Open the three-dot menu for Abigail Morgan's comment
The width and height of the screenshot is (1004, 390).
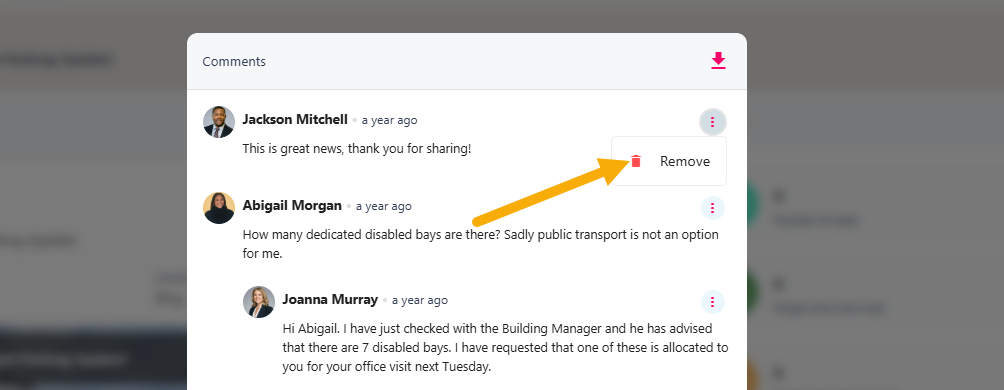[713, 207]
